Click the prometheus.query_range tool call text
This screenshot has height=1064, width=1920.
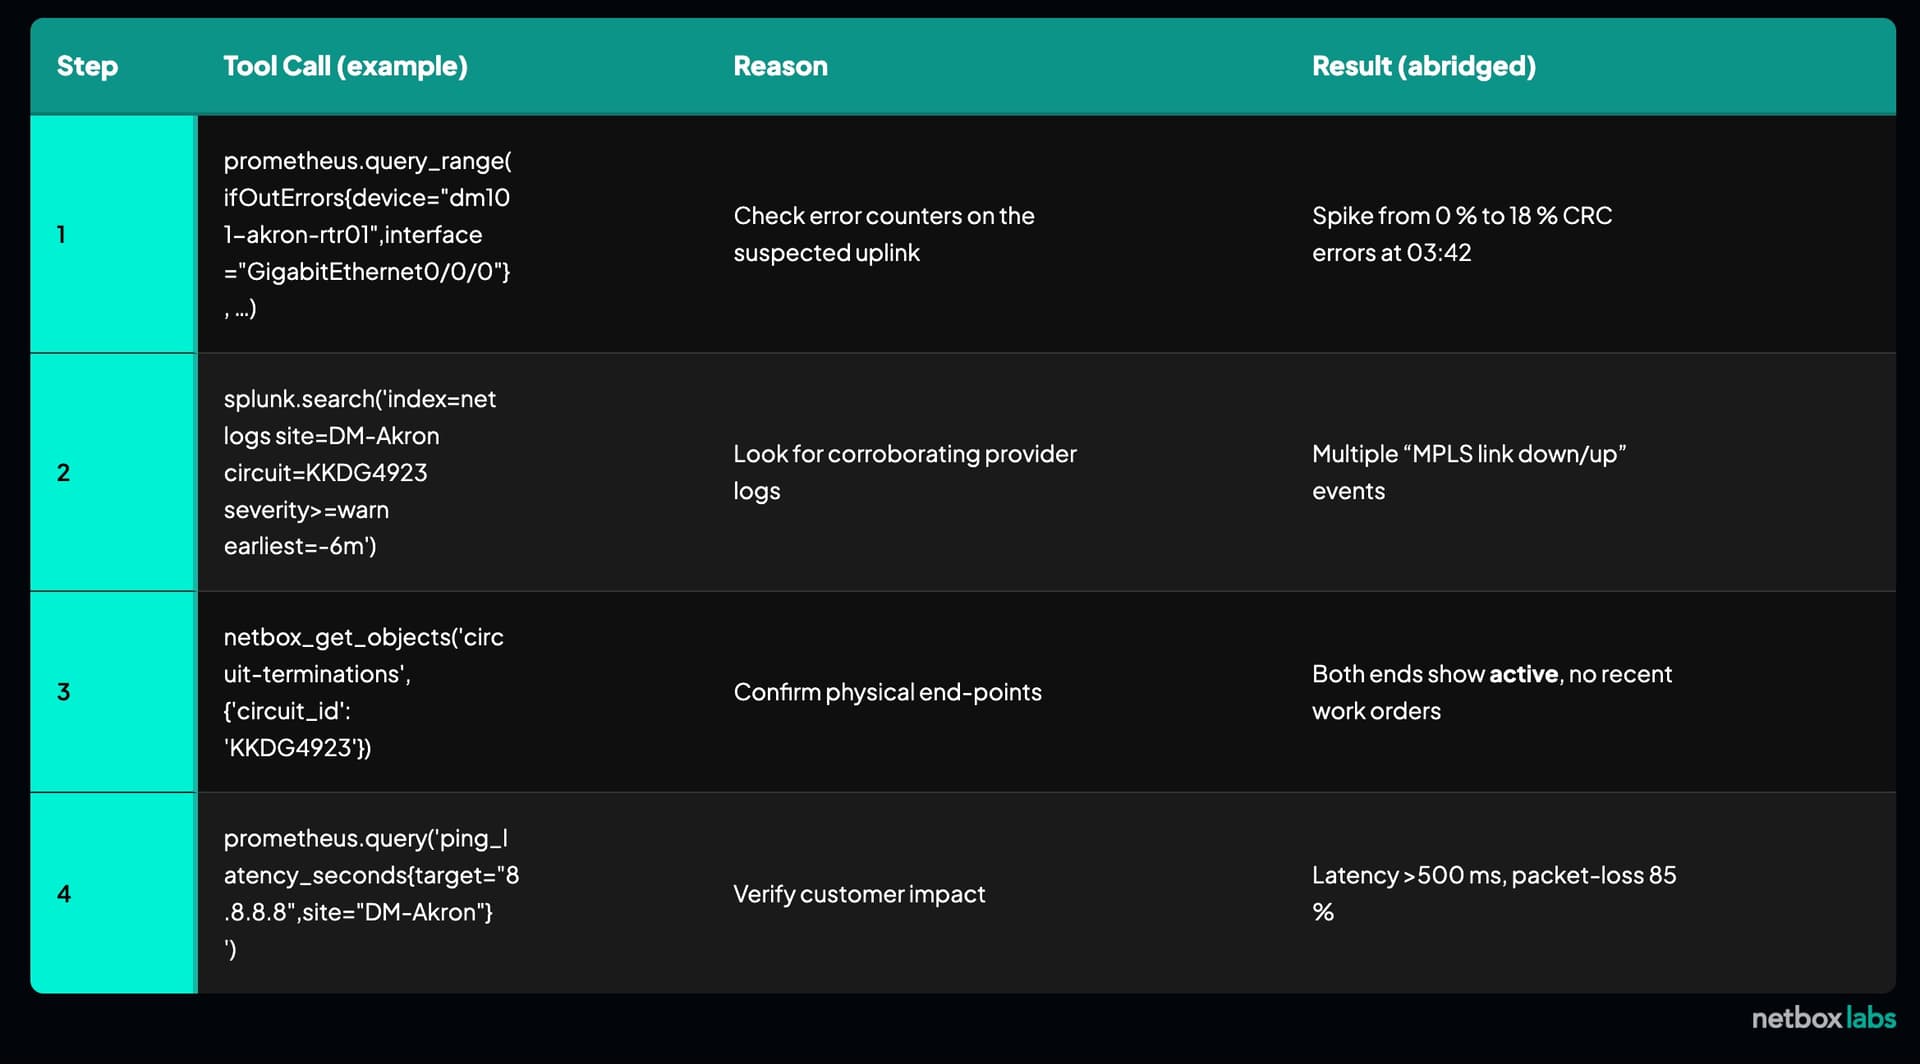point(367,234)
